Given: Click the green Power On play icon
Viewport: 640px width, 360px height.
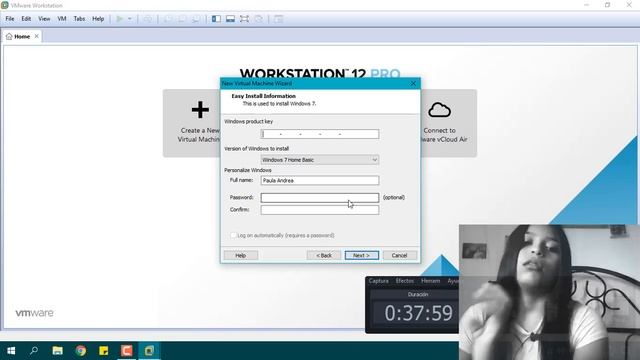Looking at the screenshot, I should tap(120, 19).
